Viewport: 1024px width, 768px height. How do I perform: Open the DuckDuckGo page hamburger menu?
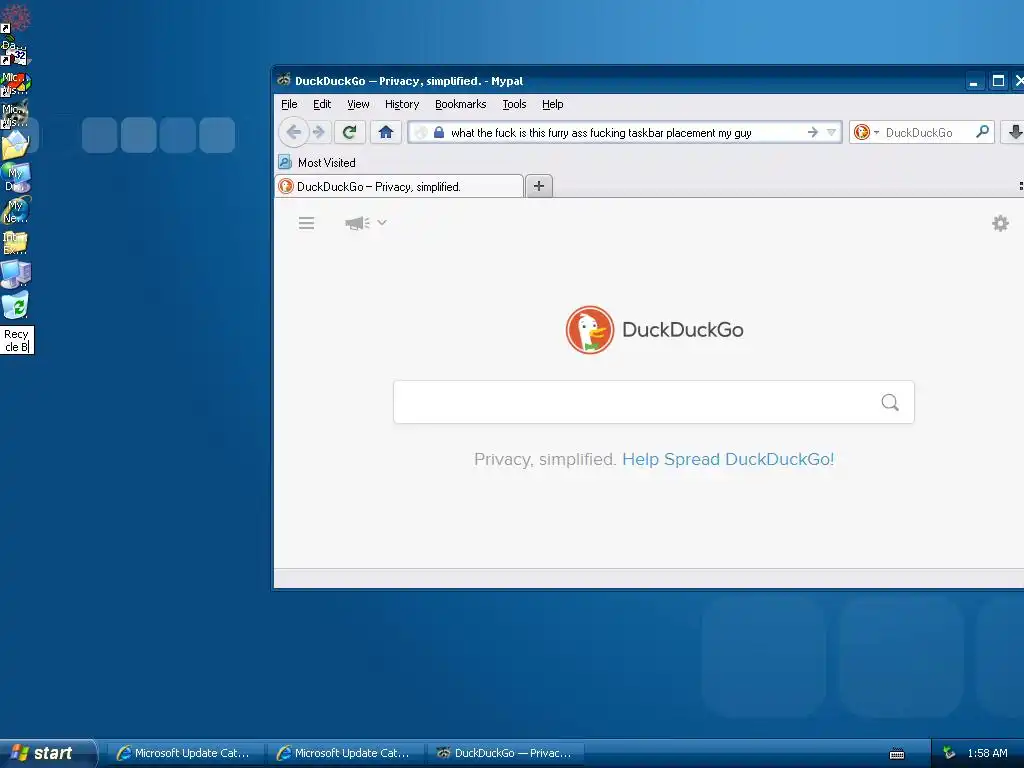pos(306,223)
